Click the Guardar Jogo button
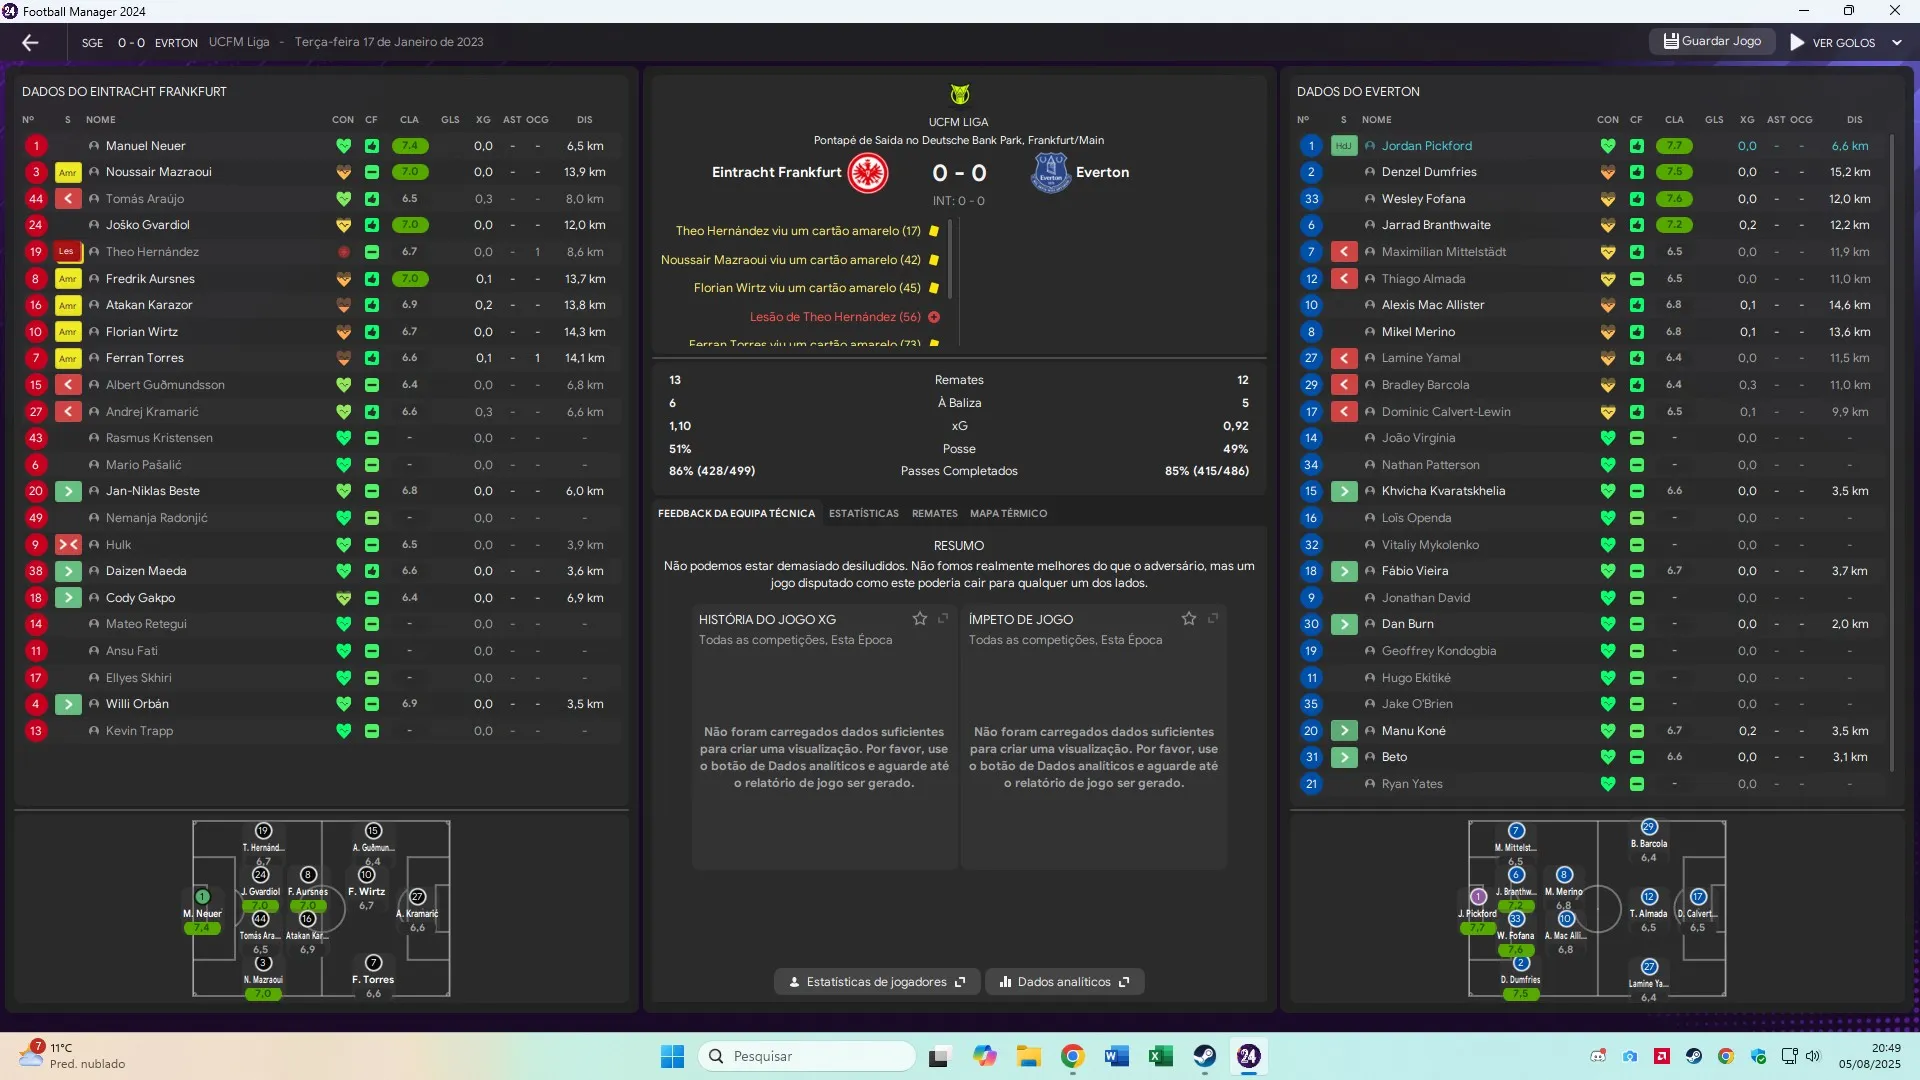The height and width of the screenshot is (1080, 1920). click(x=1712, y=41)
